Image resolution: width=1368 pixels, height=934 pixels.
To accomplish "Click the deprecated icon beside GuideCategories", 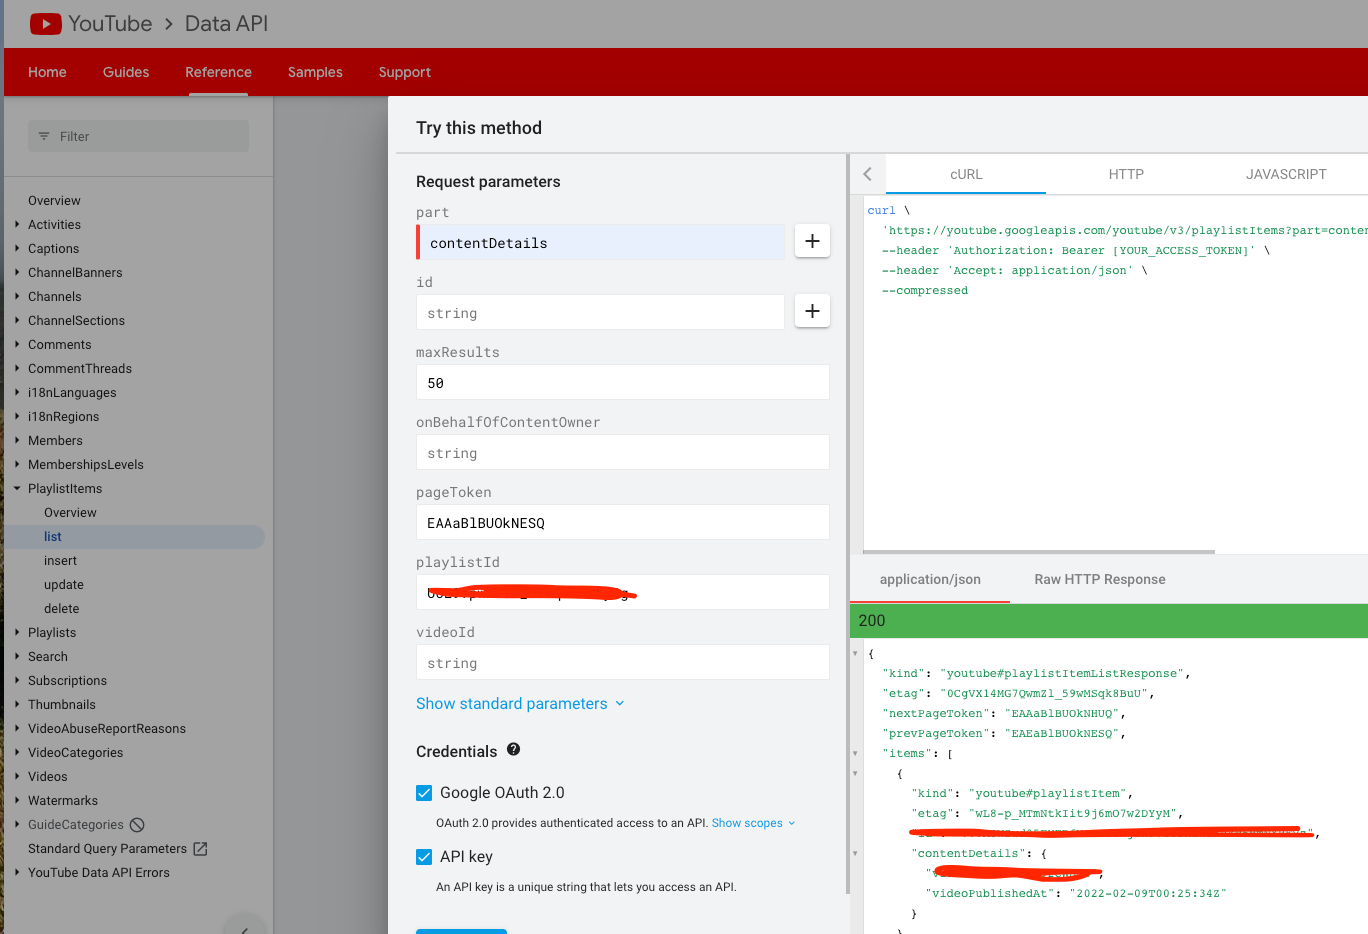I will (x=137, y=825).
